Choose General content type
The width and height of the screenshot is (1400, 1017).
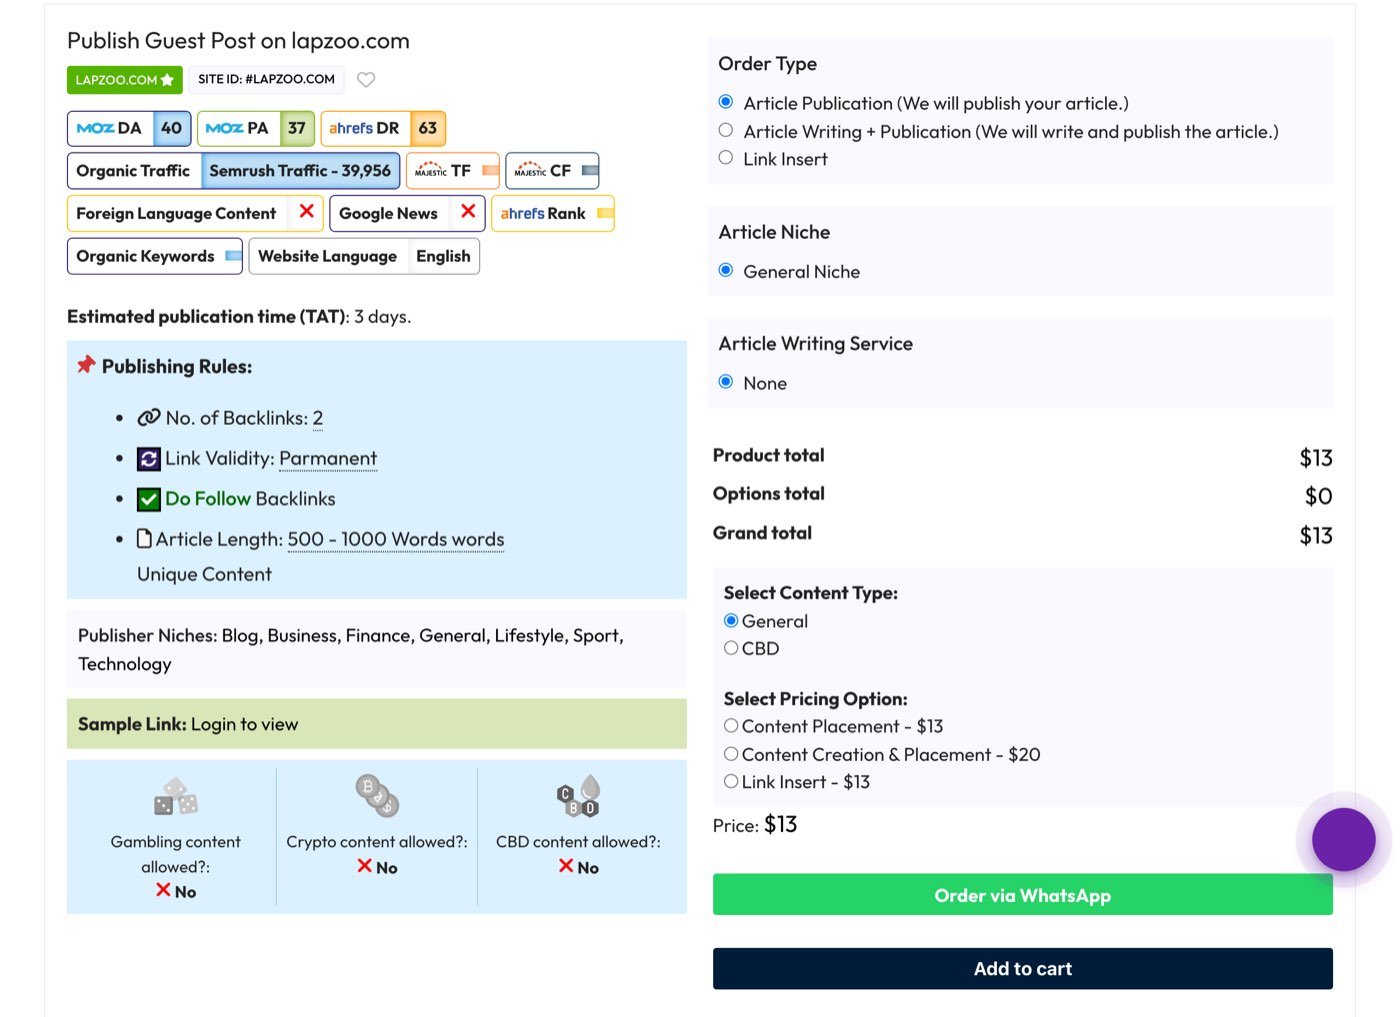(731, 620)
